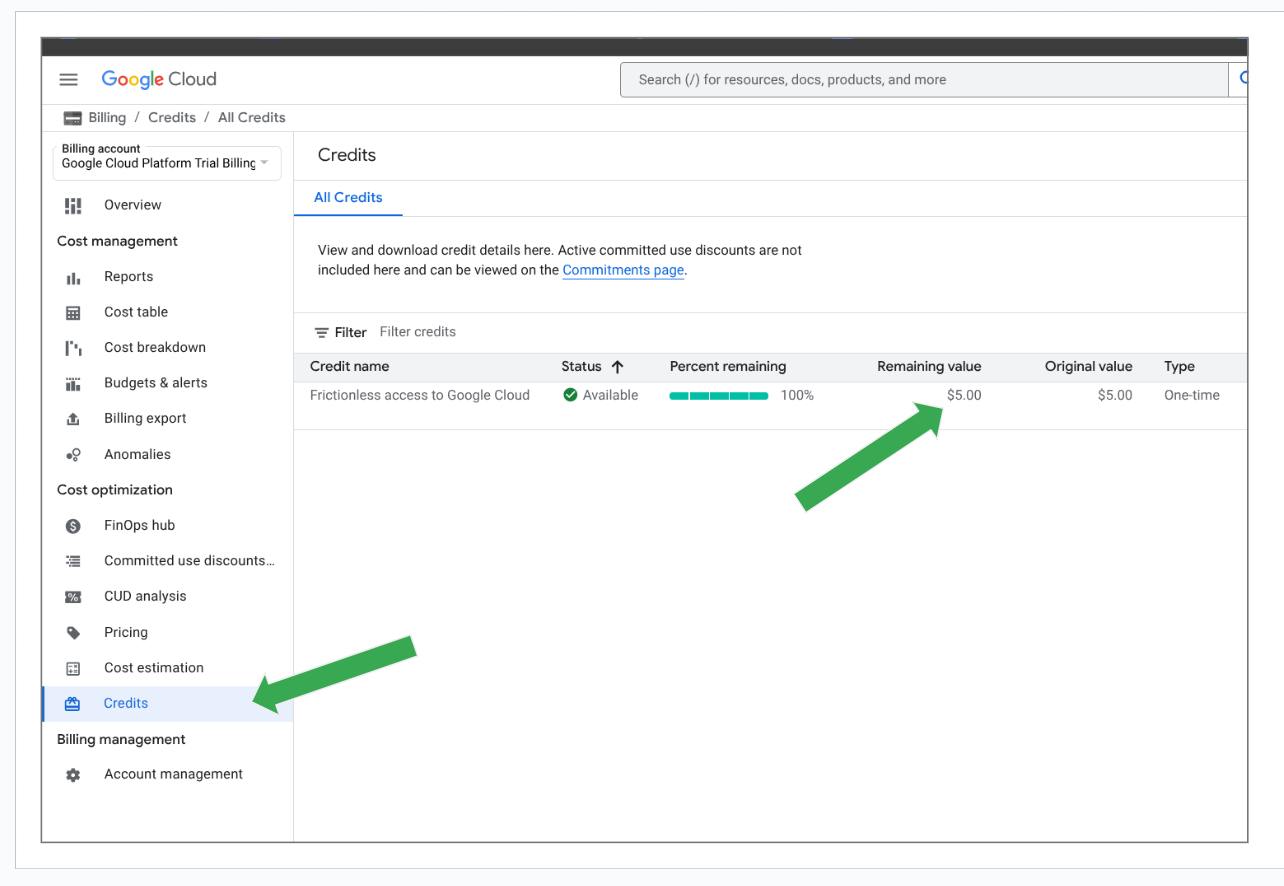Click the Pricing tag icon
Image resolution: width=1284 pixels, height=886 pixels.
[x=73, y=633]
